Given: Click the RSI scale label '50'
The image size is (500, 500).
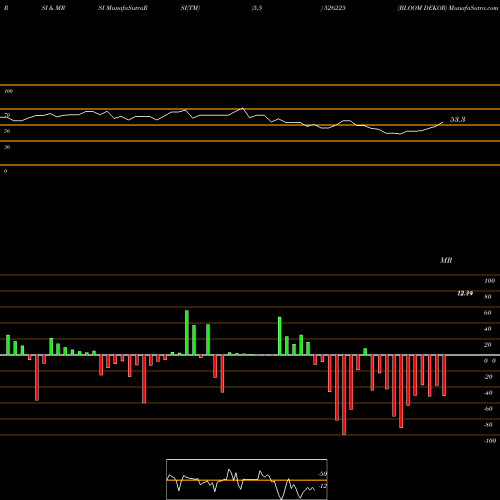Looking at the screenshot, I should (x=7, y=131).
